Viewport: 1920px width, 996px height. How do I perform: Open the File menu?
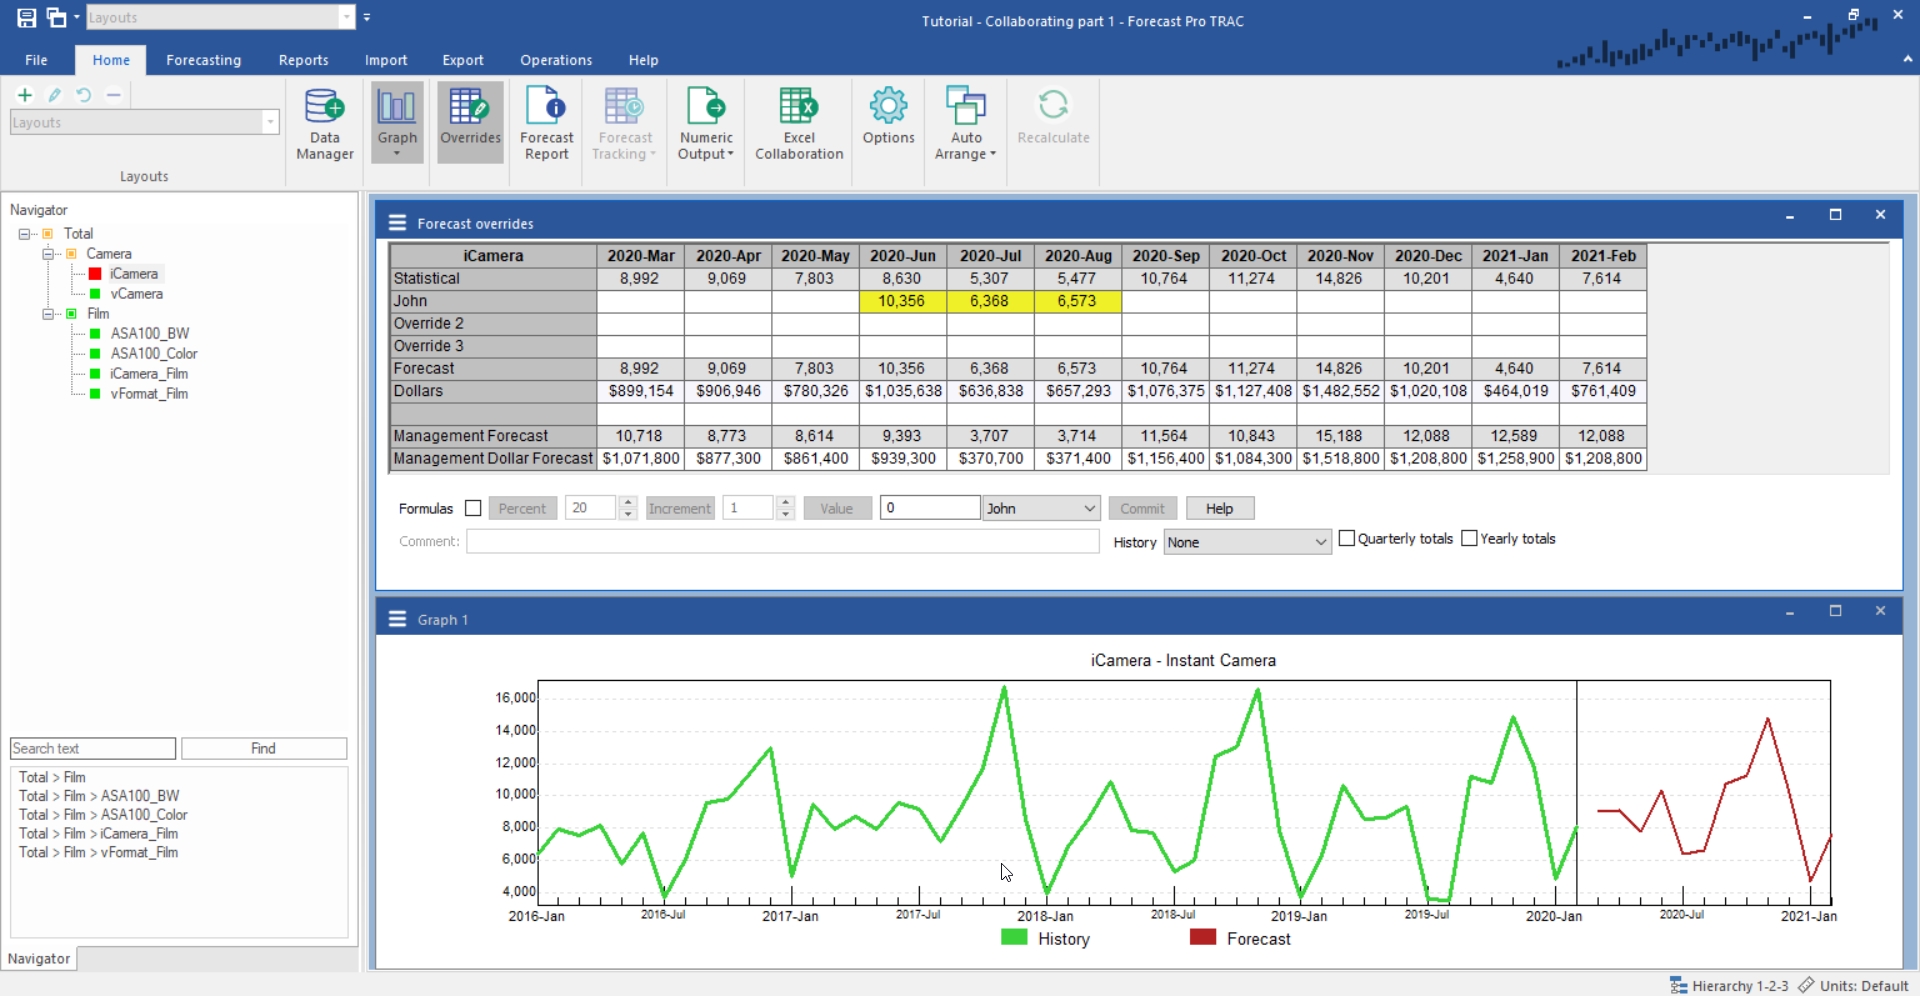pyautogui.click(x=36, y=60)
